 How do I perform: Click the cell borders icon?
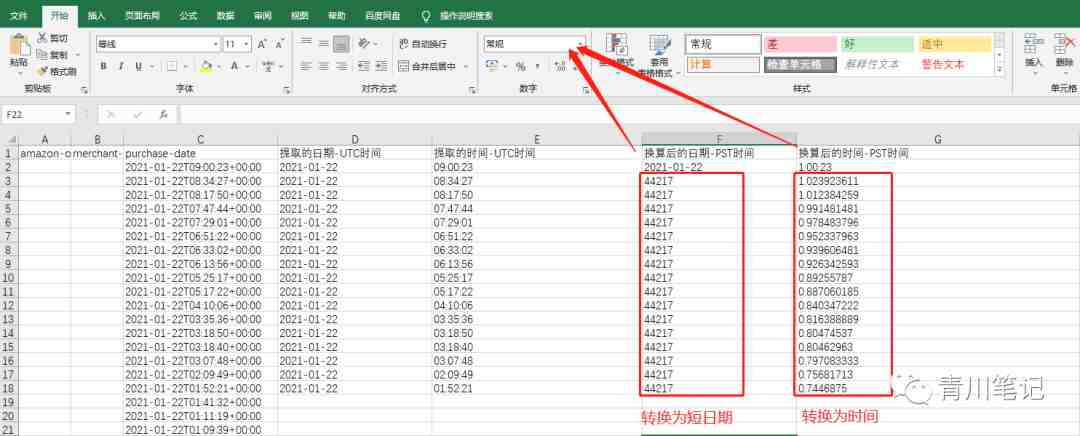[172, 66]
